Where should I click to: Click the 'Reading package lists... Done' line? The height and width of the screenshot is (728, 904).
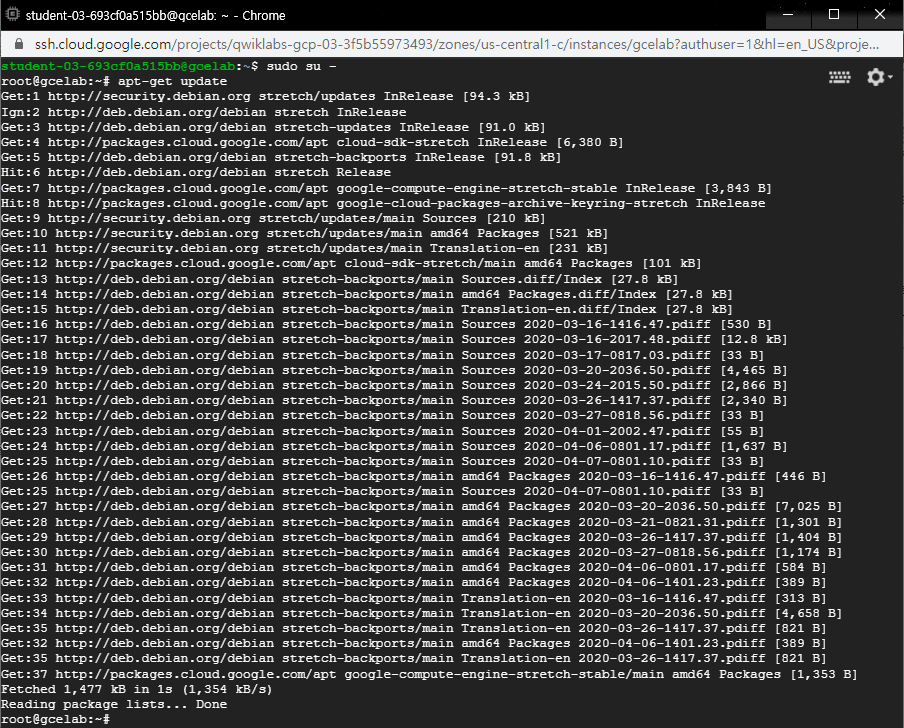[114, 704]
